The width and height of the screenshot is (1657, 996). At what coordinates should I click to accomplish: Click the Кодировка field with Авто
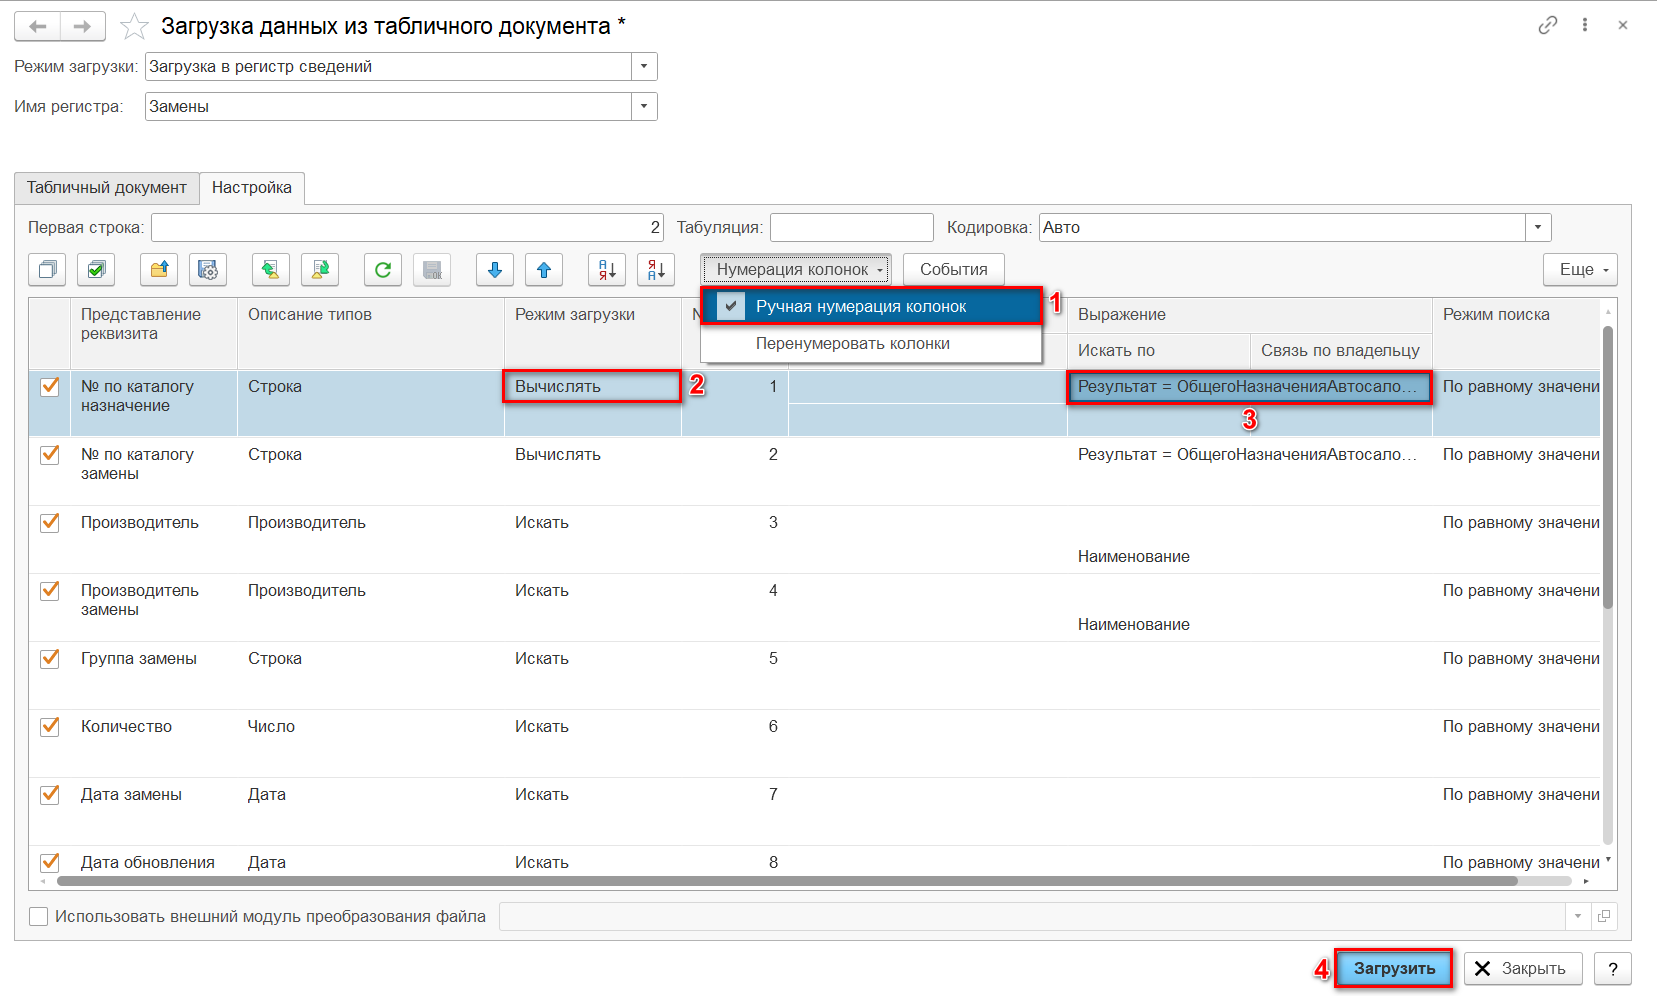[1283, 228]
